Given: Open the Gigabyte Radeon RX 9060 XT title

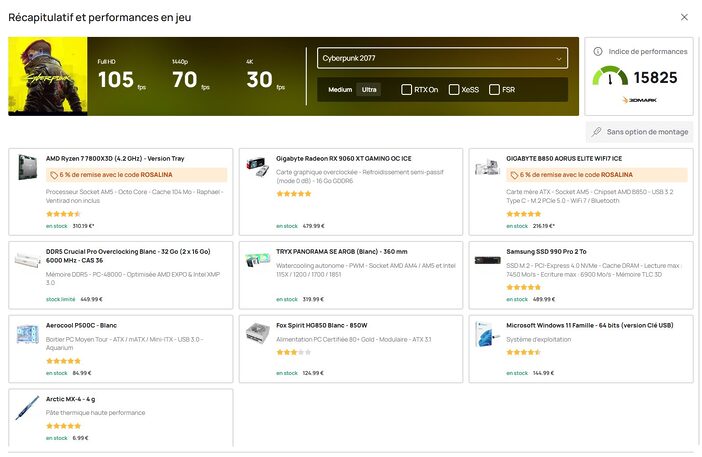Looking at the screenshot, I should [344, 158].
